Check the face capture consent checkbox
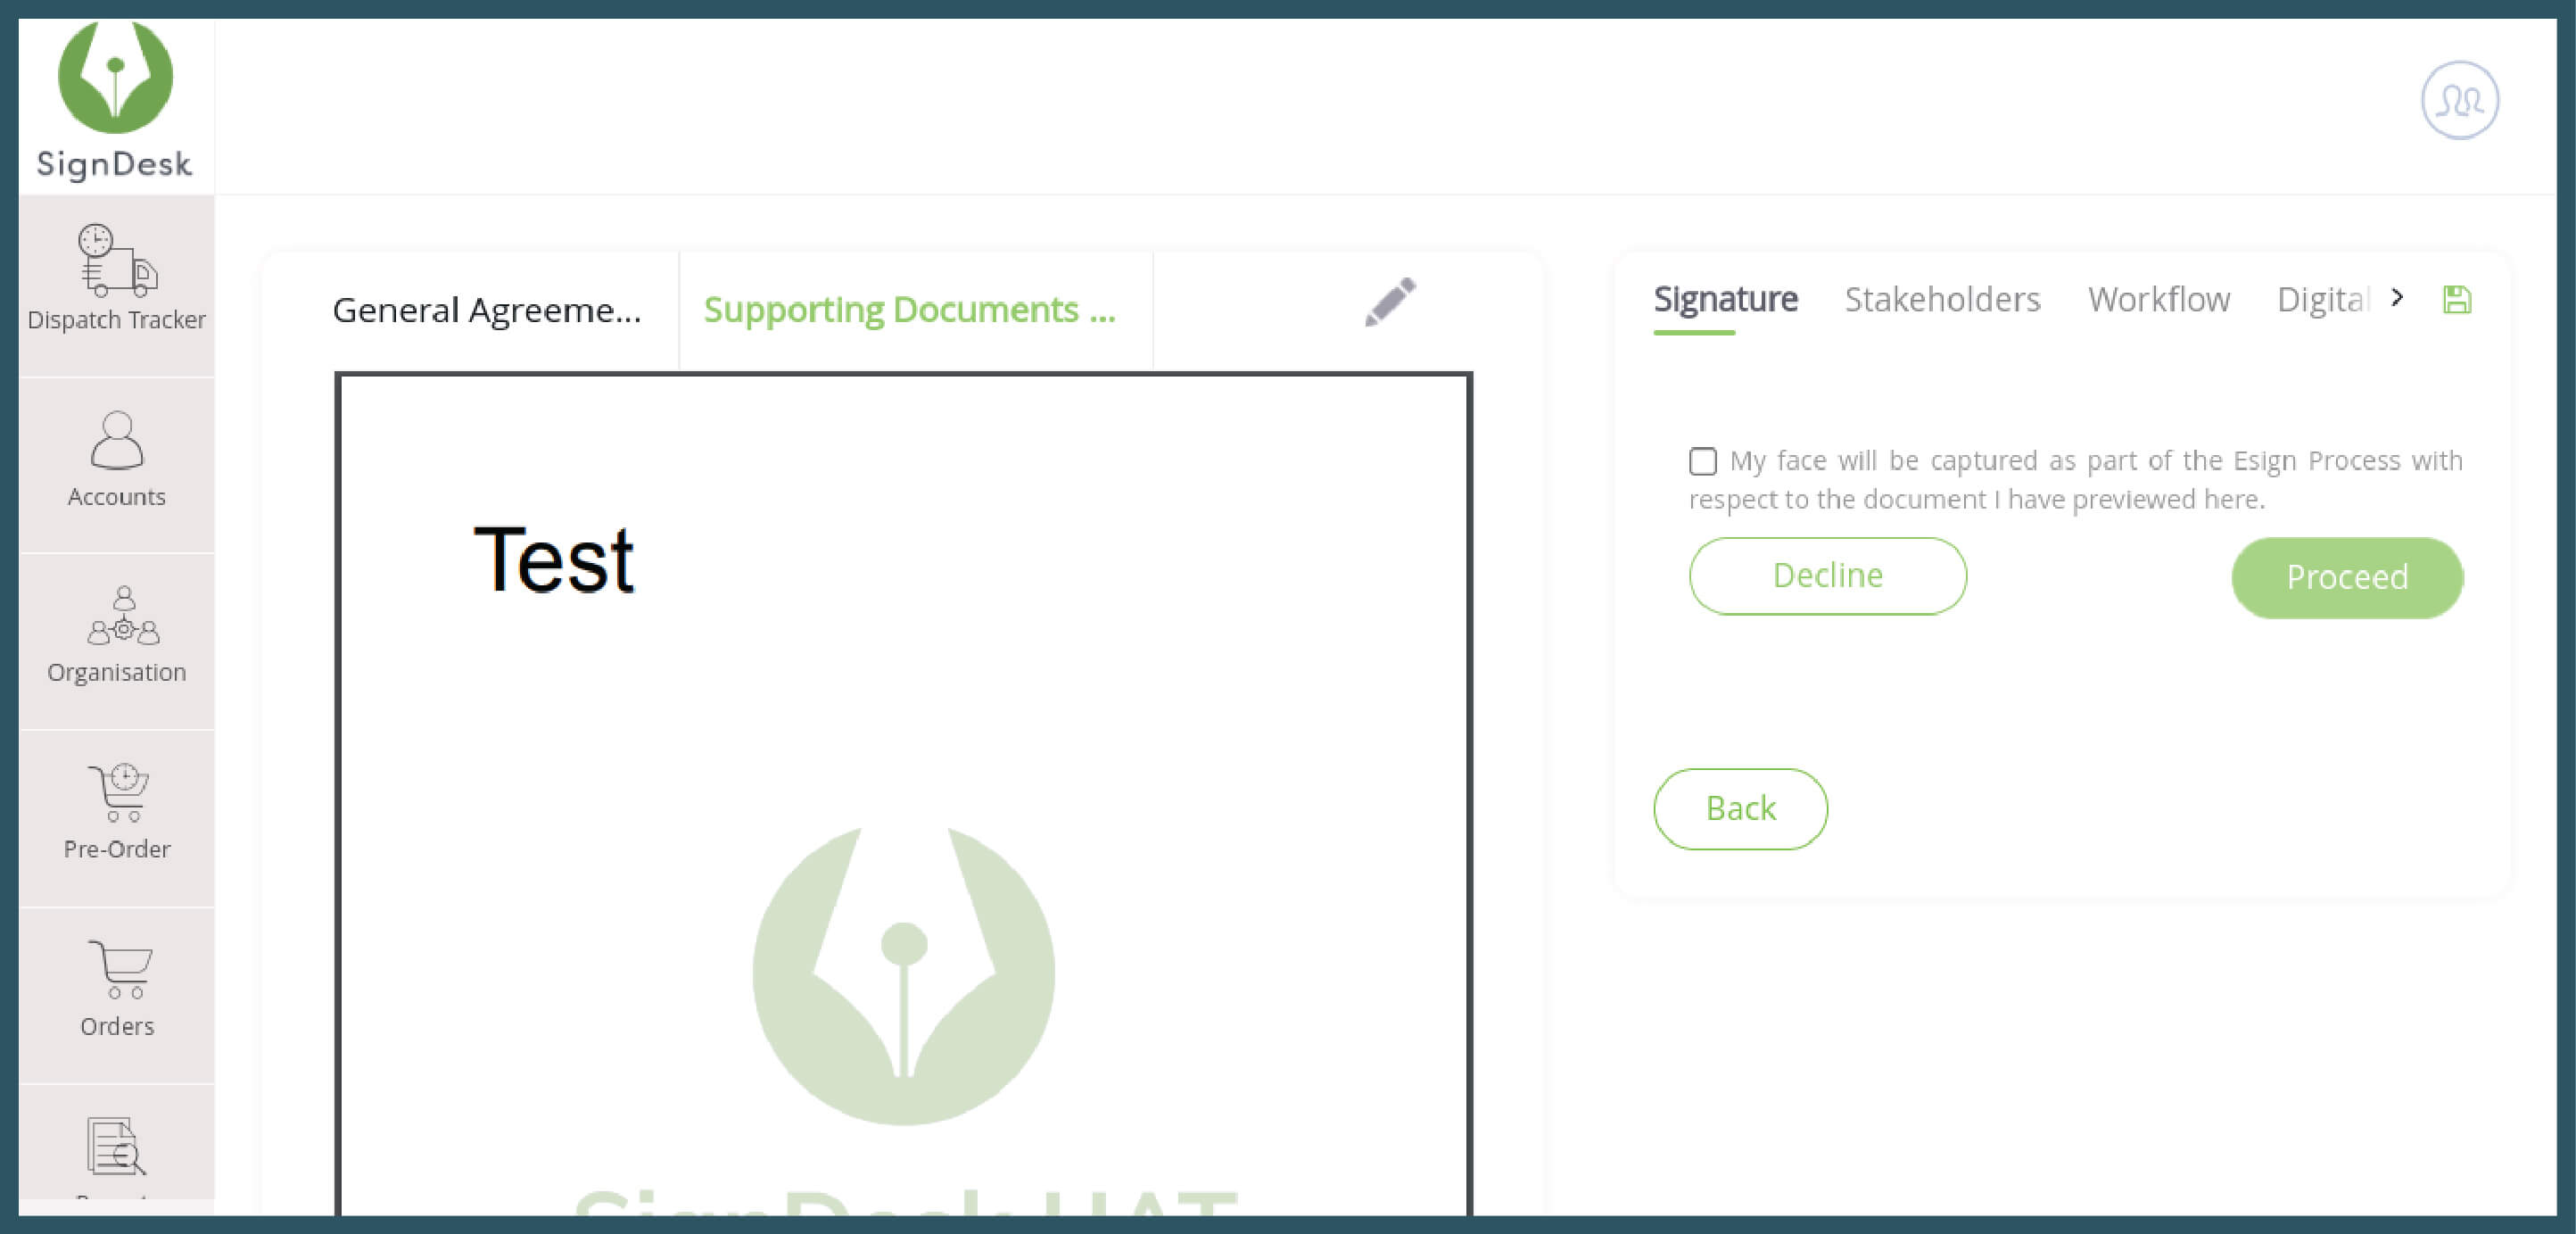2576x1234 pixels. point(1701,460)
